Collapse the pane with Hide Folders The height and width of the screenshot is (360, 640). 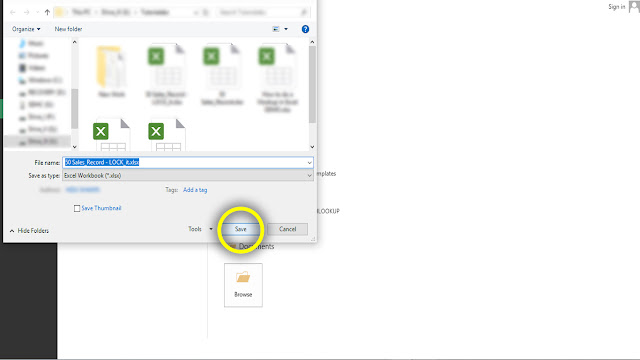(29, 231)
